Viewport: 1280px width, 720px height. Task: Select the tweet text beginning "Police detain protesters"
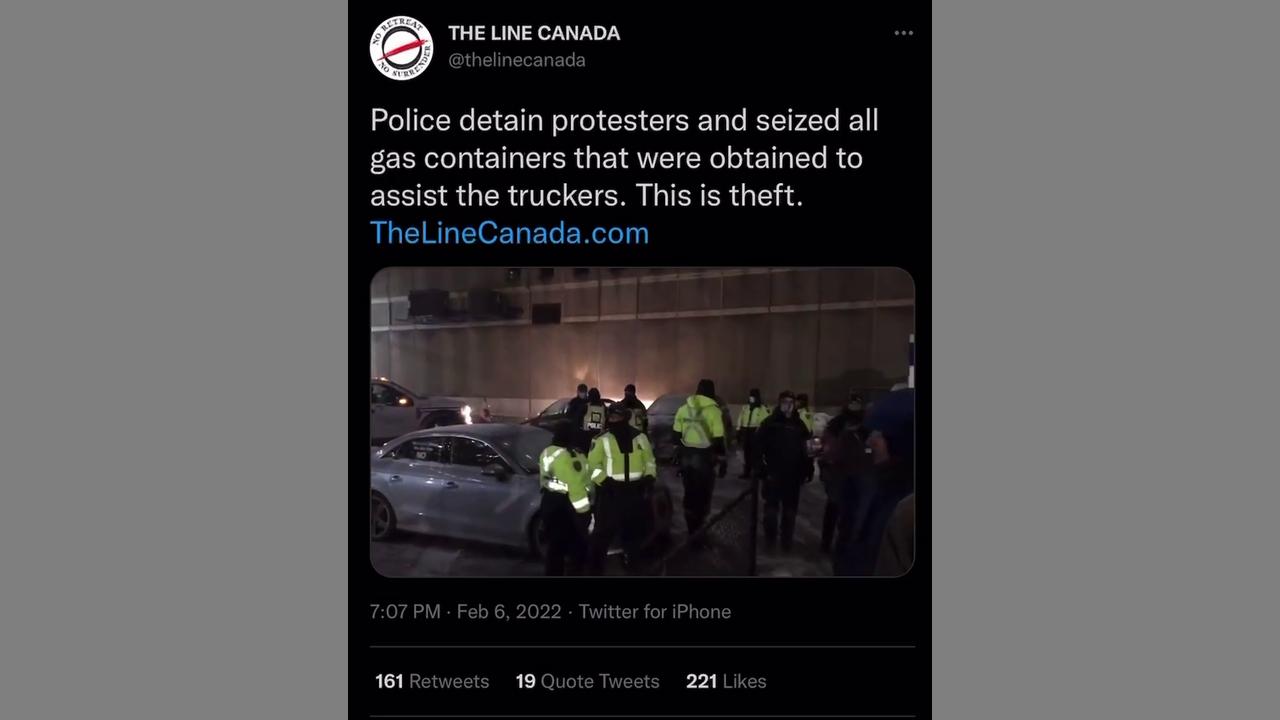coord(625,158)
